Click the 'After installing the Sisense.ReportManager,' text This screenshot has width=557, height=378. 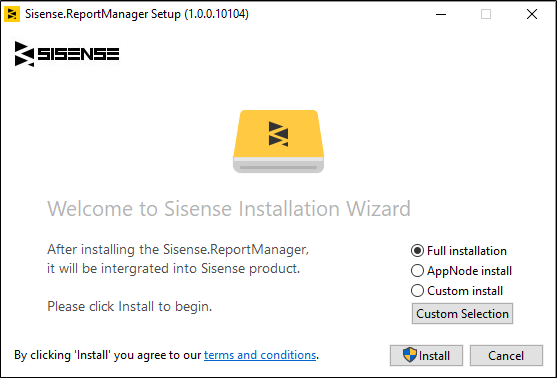[178, 249]
